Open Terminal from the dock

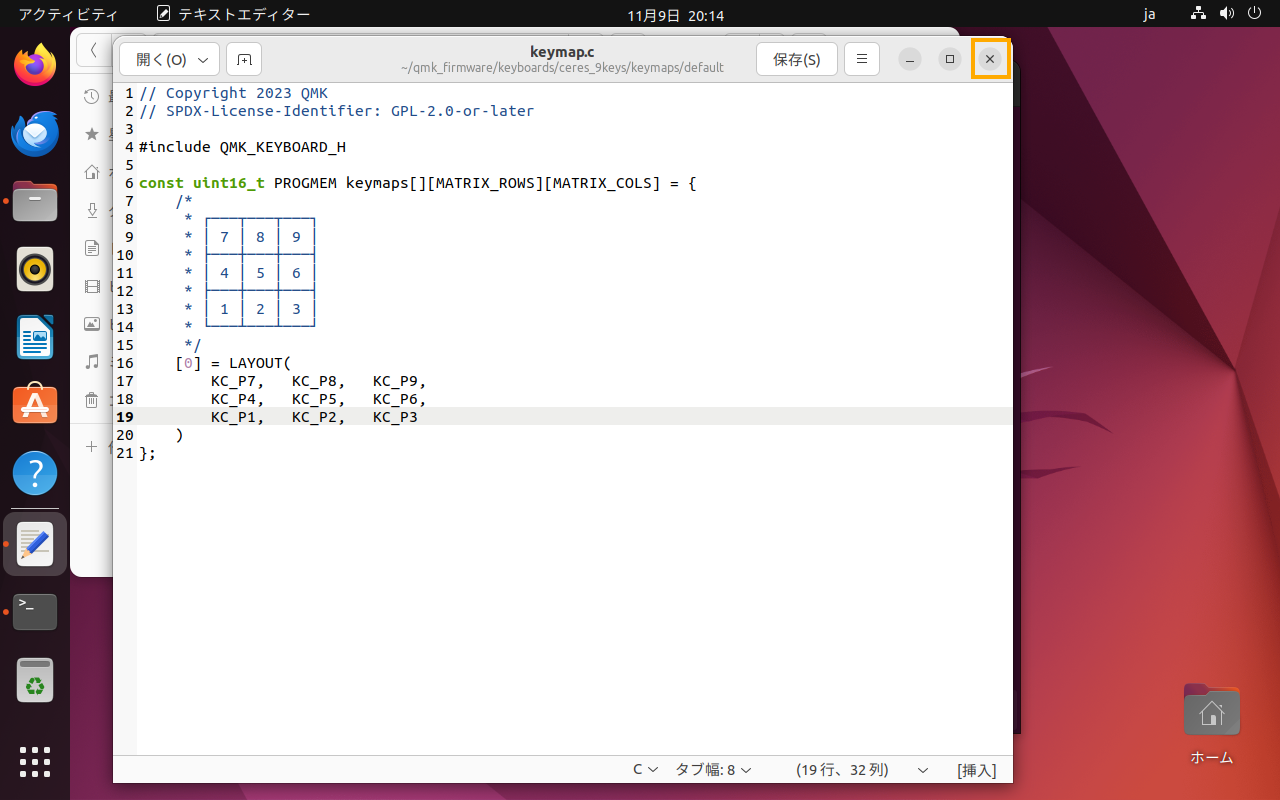point(35,612)
